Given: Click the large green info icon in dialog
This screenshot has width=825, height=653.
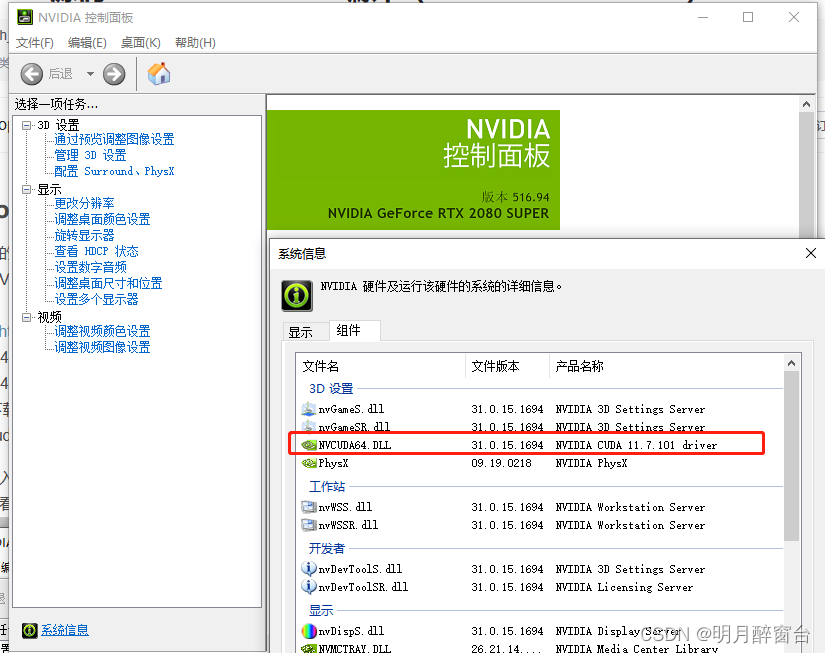Looking at the screenshot, I should pyautogui.click(x=297, y=296).
